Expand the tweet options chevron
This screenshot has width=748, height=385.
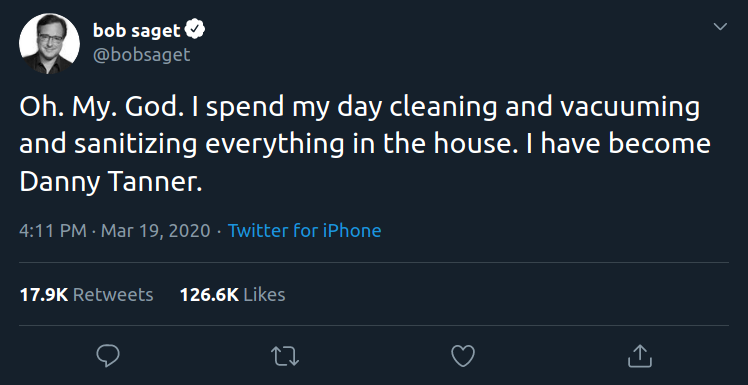(x=720, y=26)
